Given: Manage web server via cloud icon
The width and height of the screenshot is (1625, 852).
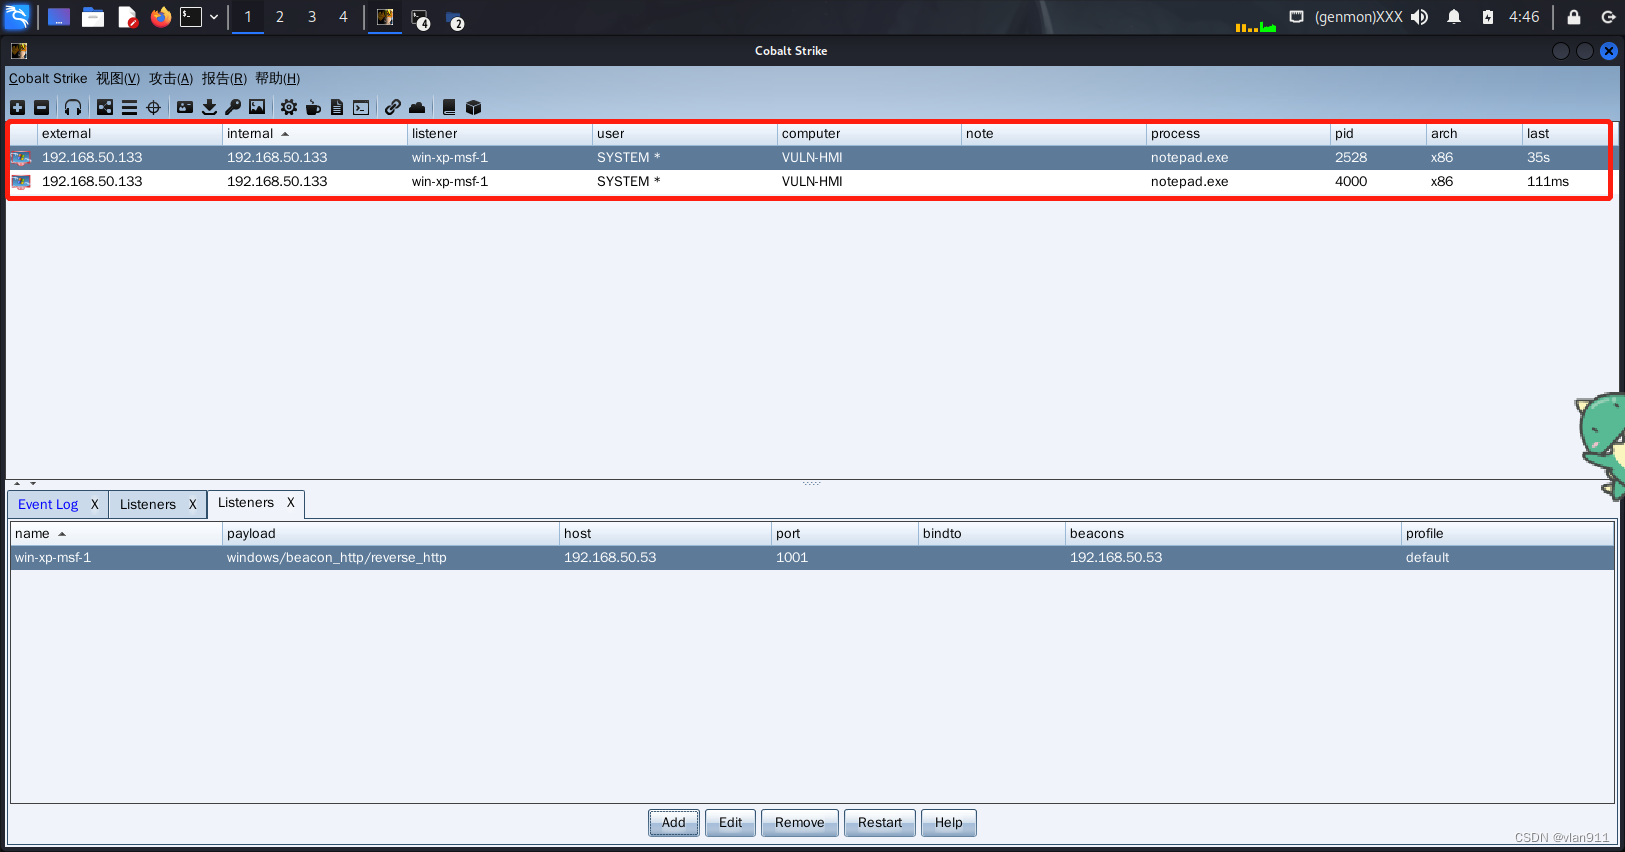Looking at the screenshot, I should click(x=417, y=107).
